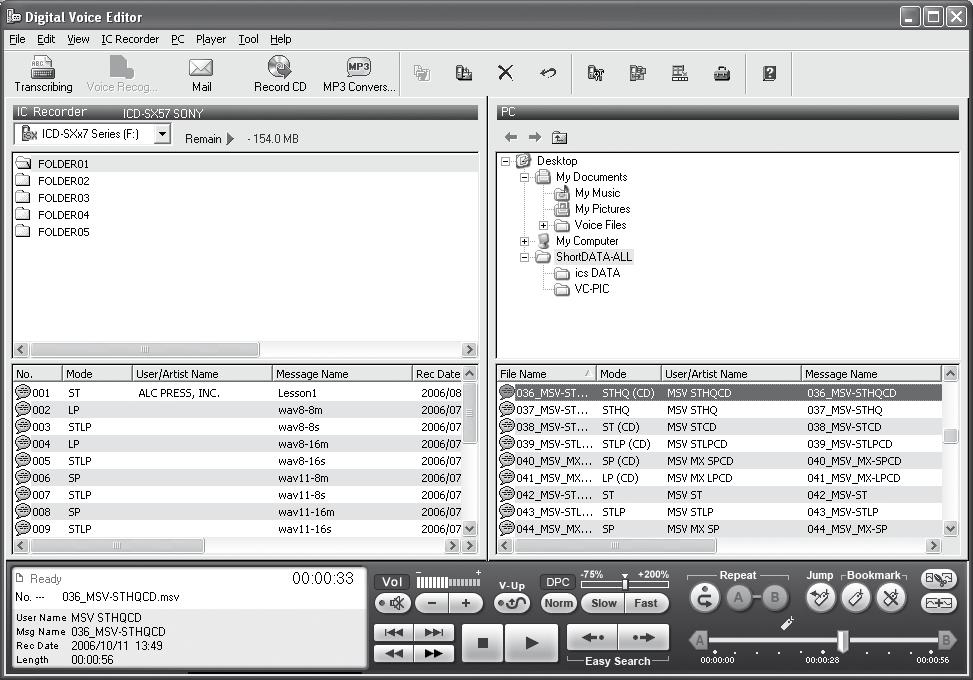Expand the My Computer node
Screen dimensions: 973x680
point(524,241)
